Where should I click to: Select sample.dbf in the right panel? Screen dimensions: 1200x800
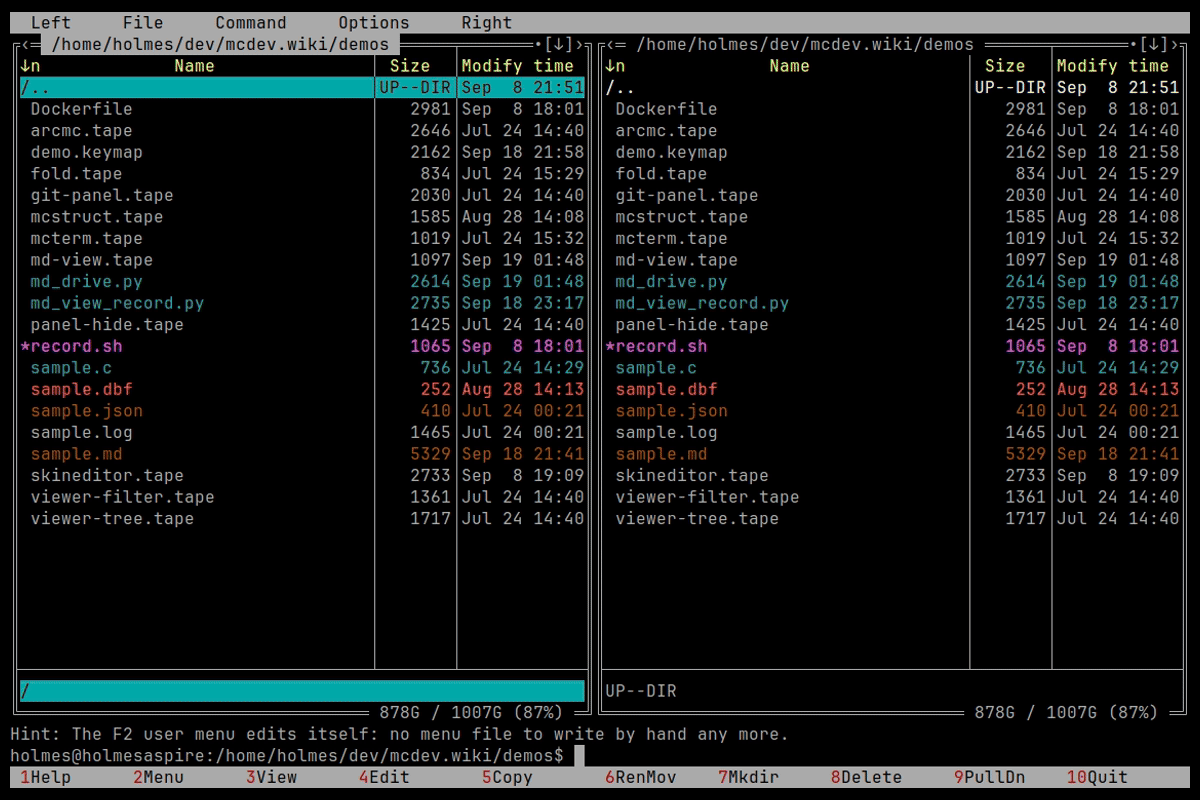tap(892, 389)
